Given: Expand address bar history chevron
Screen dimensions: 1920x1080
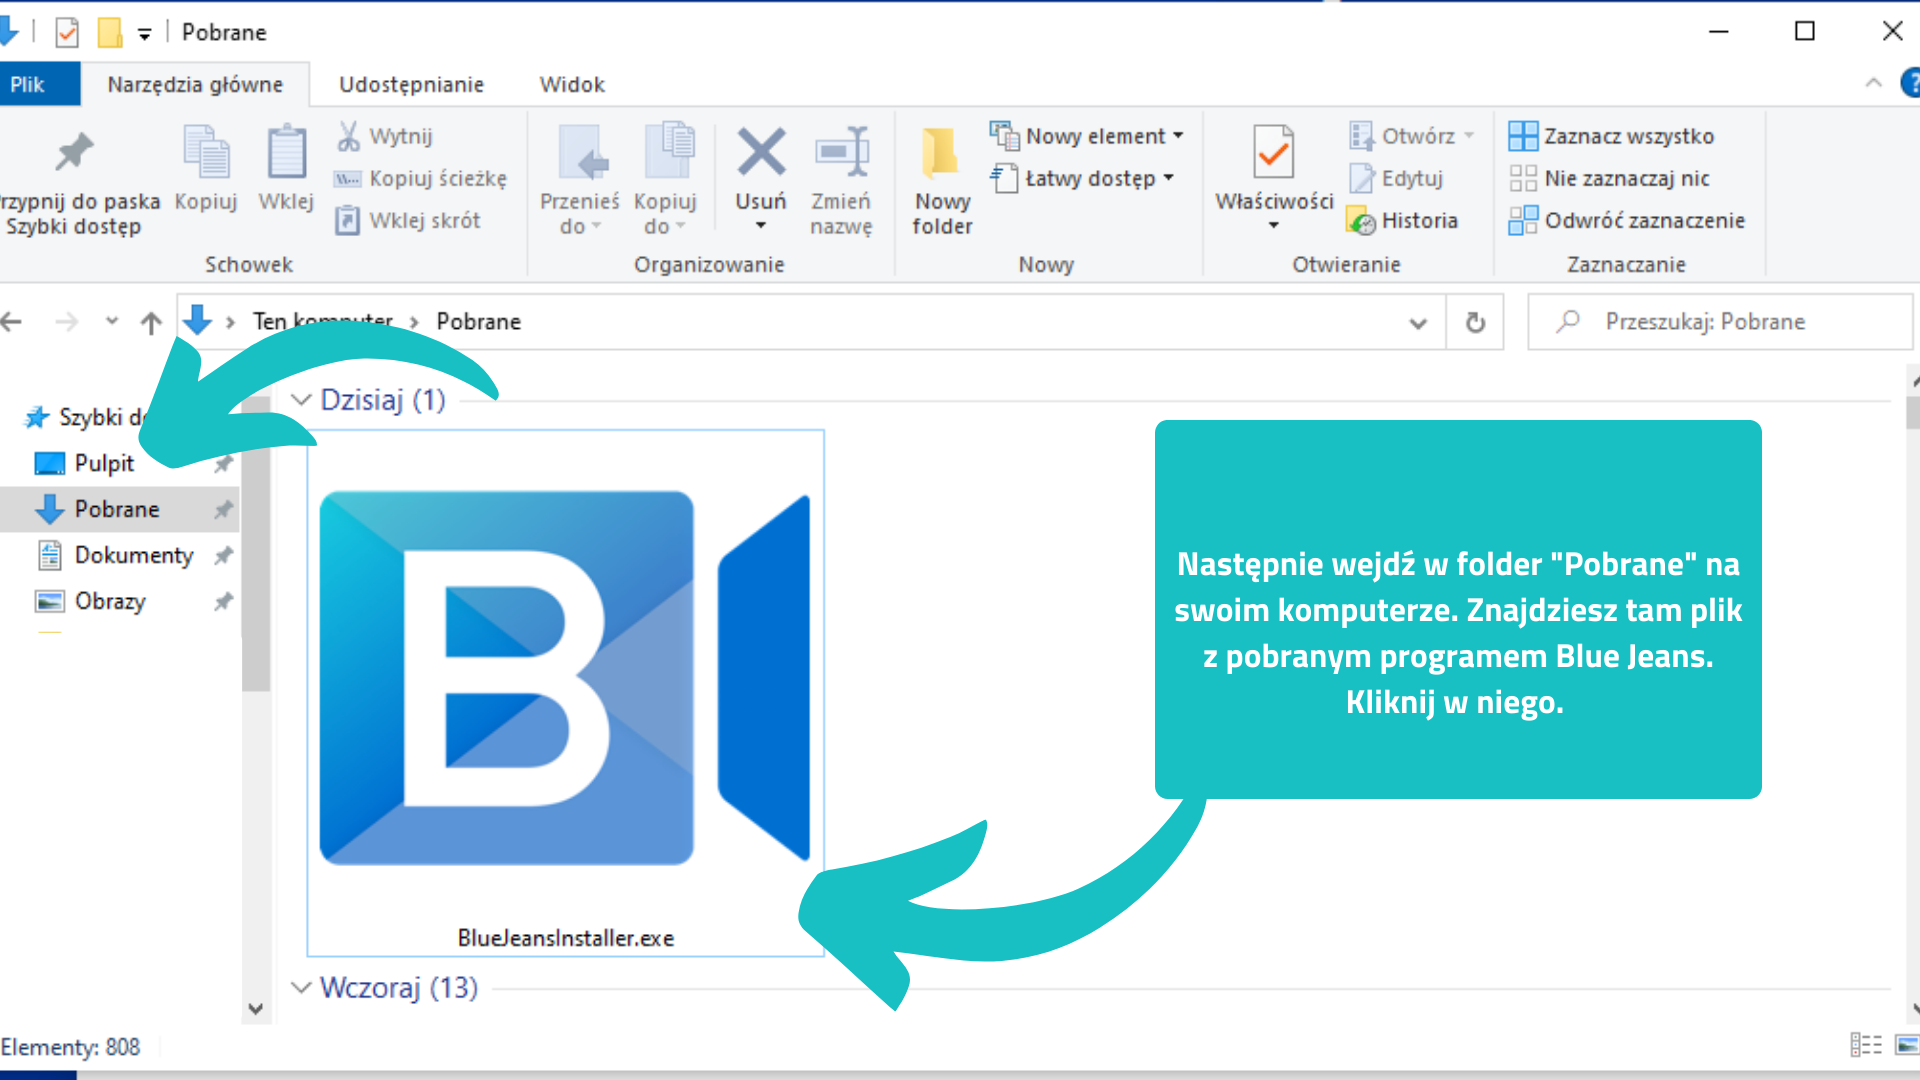Looking at the screenshot, I should pos(1418,323).
